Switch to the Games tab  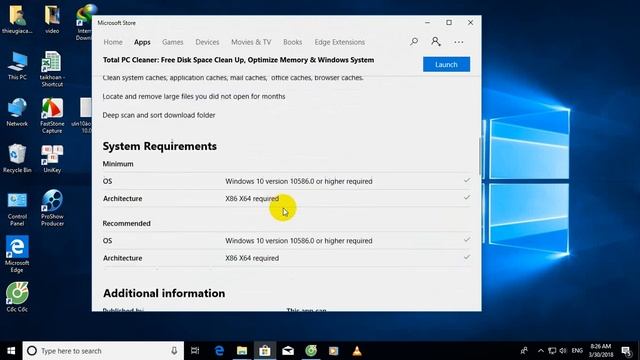pos(173,42)
